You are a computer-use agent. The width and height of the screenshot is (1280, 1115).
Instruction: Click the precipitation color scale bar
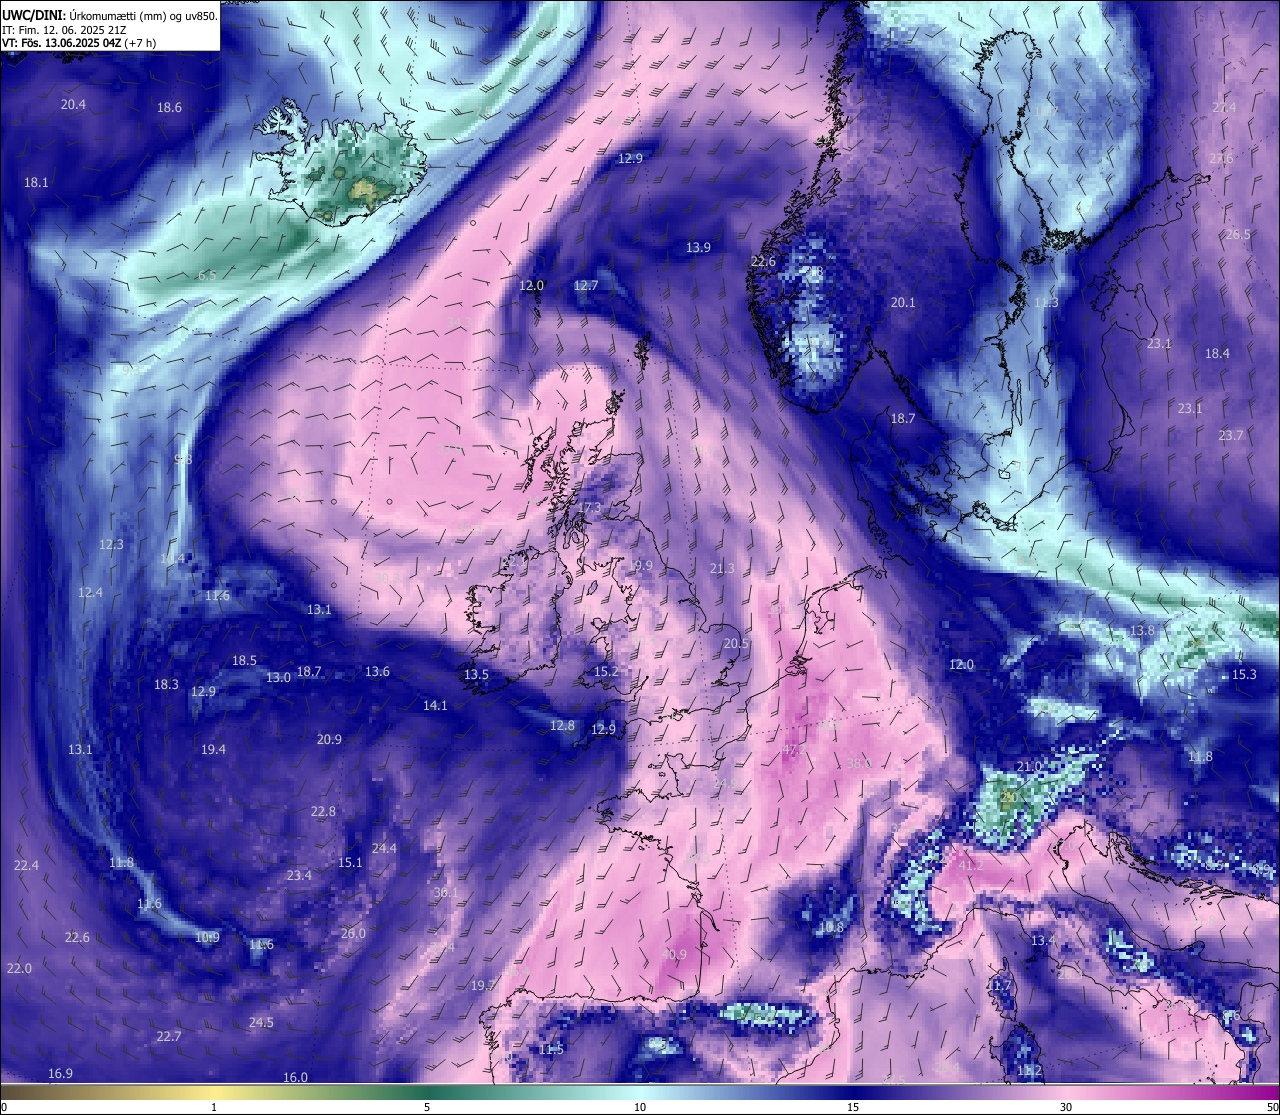pos(640,1092)
